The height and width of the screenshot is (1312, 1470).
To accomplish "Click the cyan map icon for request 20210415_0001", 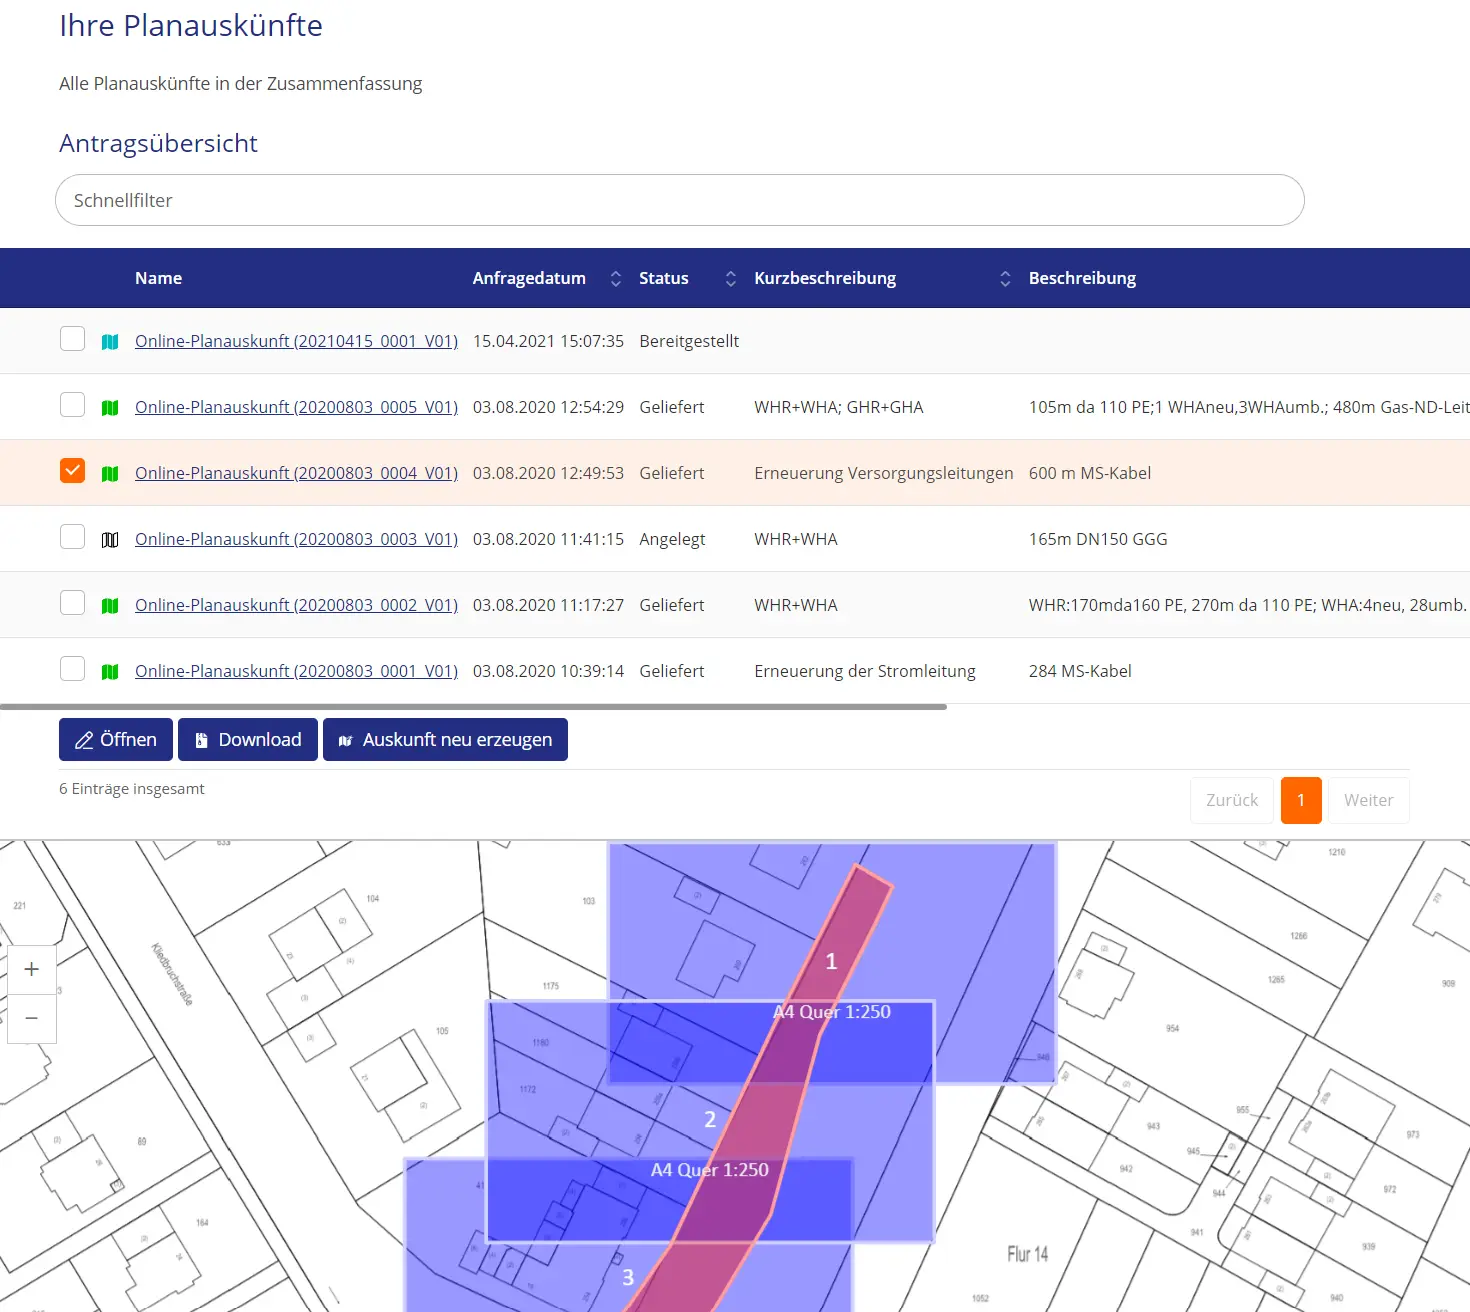I will (x=110, y=342).
